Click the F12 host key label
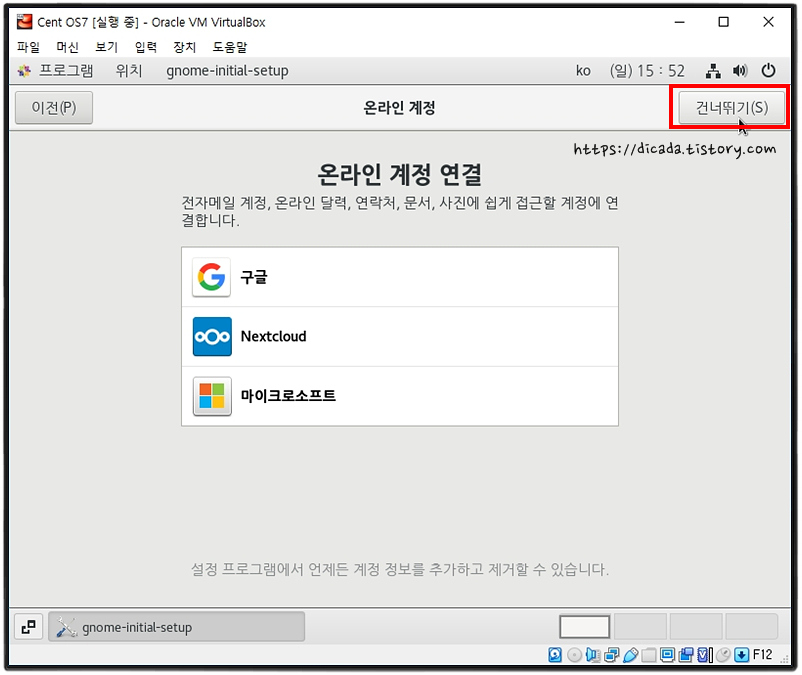Viewport: 802px width, 675px height. pyautogui.click(x=763, y=655)
